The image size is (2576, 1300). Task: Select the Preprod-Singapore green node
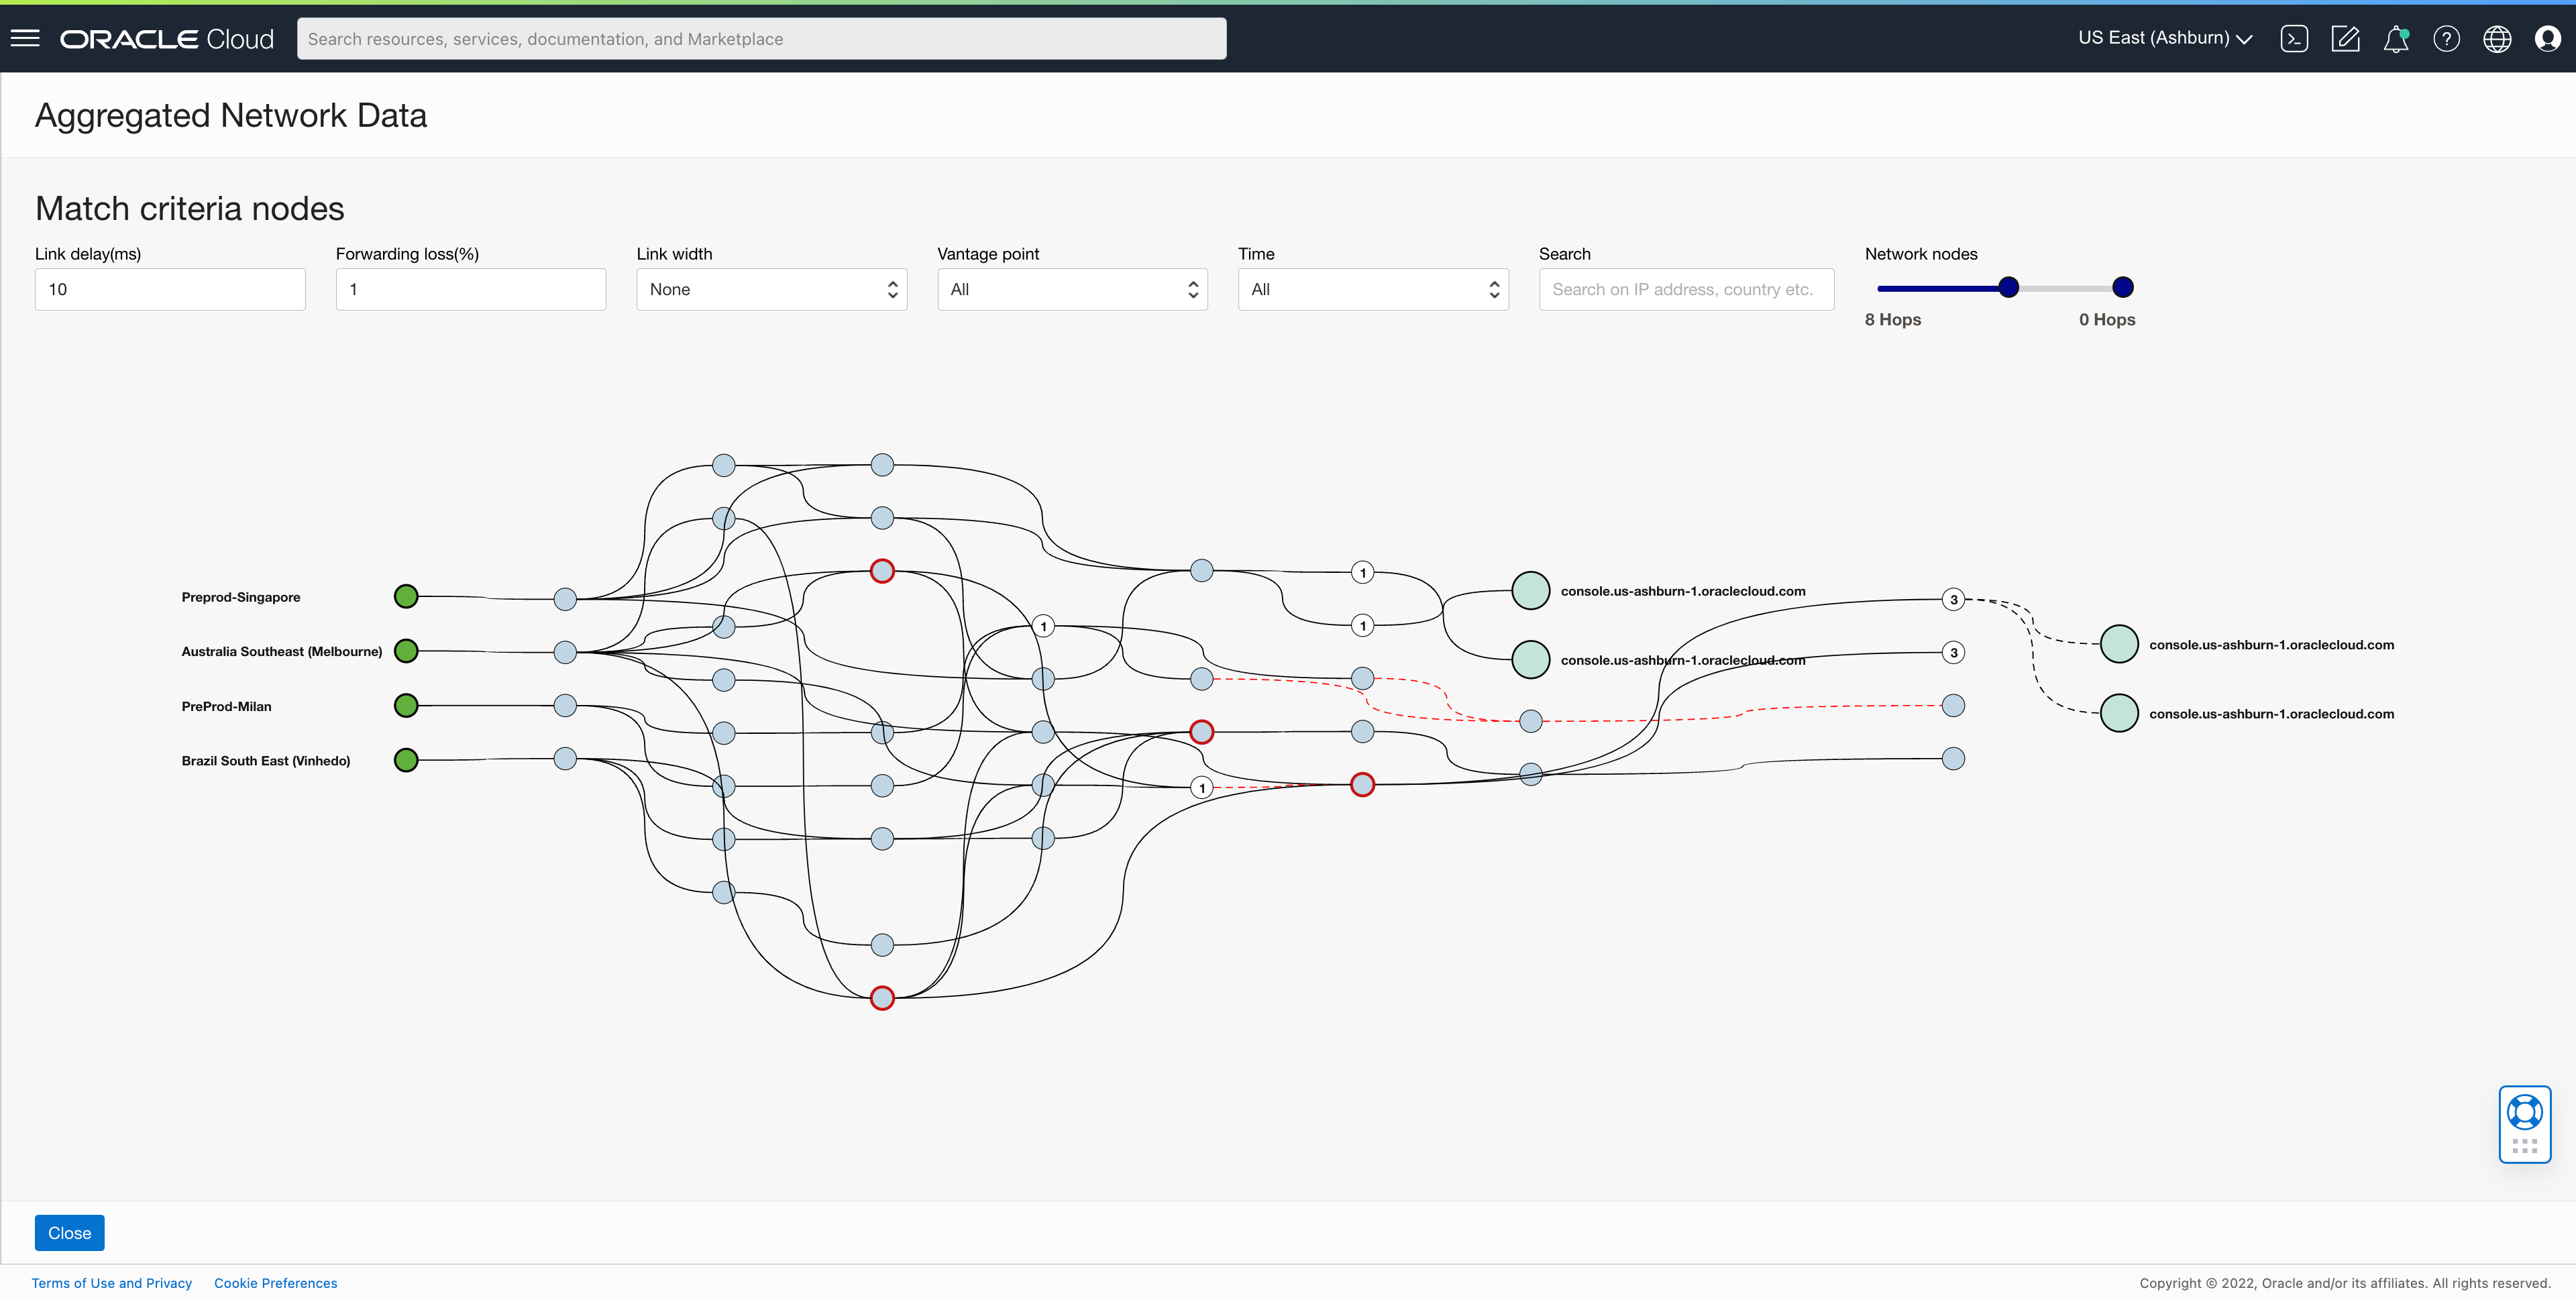pyautogui.click(x=406, y=596)
